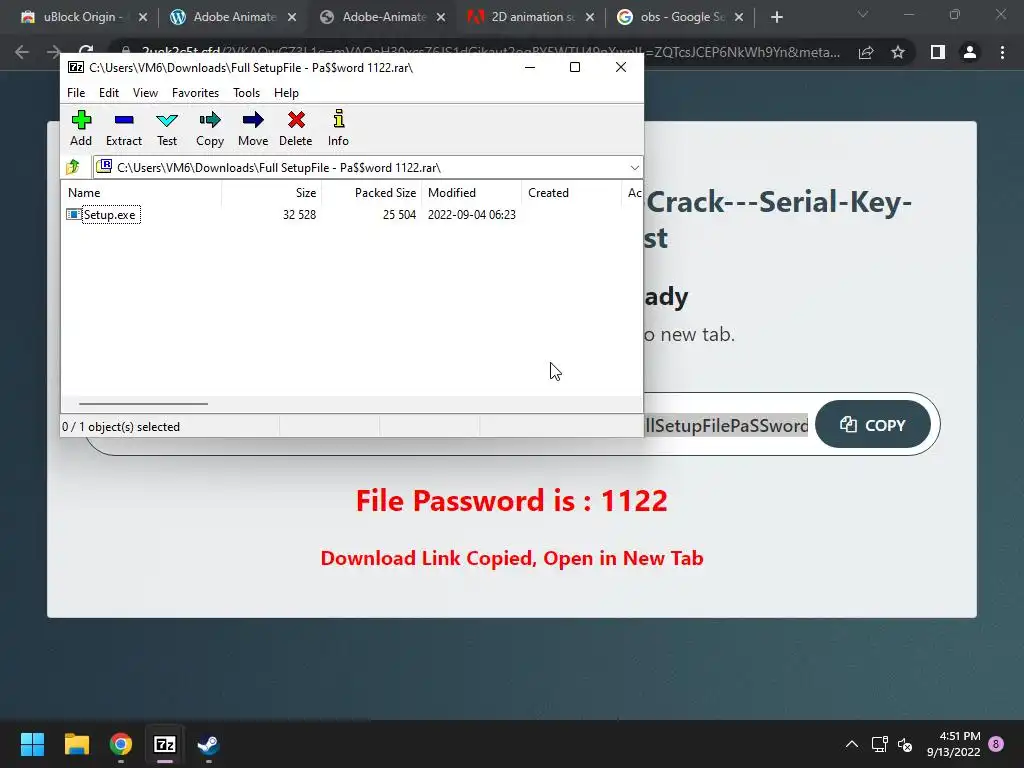Close the uBlock Origin tab
The image size is (1024, 768).
tap(143, 17)
